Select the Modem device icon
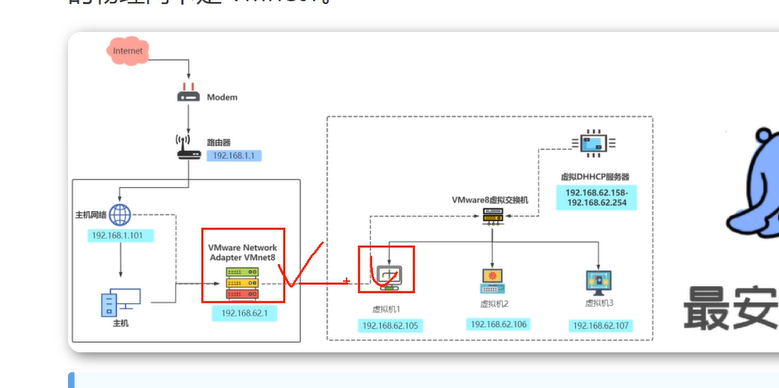The width and height of the screenshot is (779, 388). [188, 93]
